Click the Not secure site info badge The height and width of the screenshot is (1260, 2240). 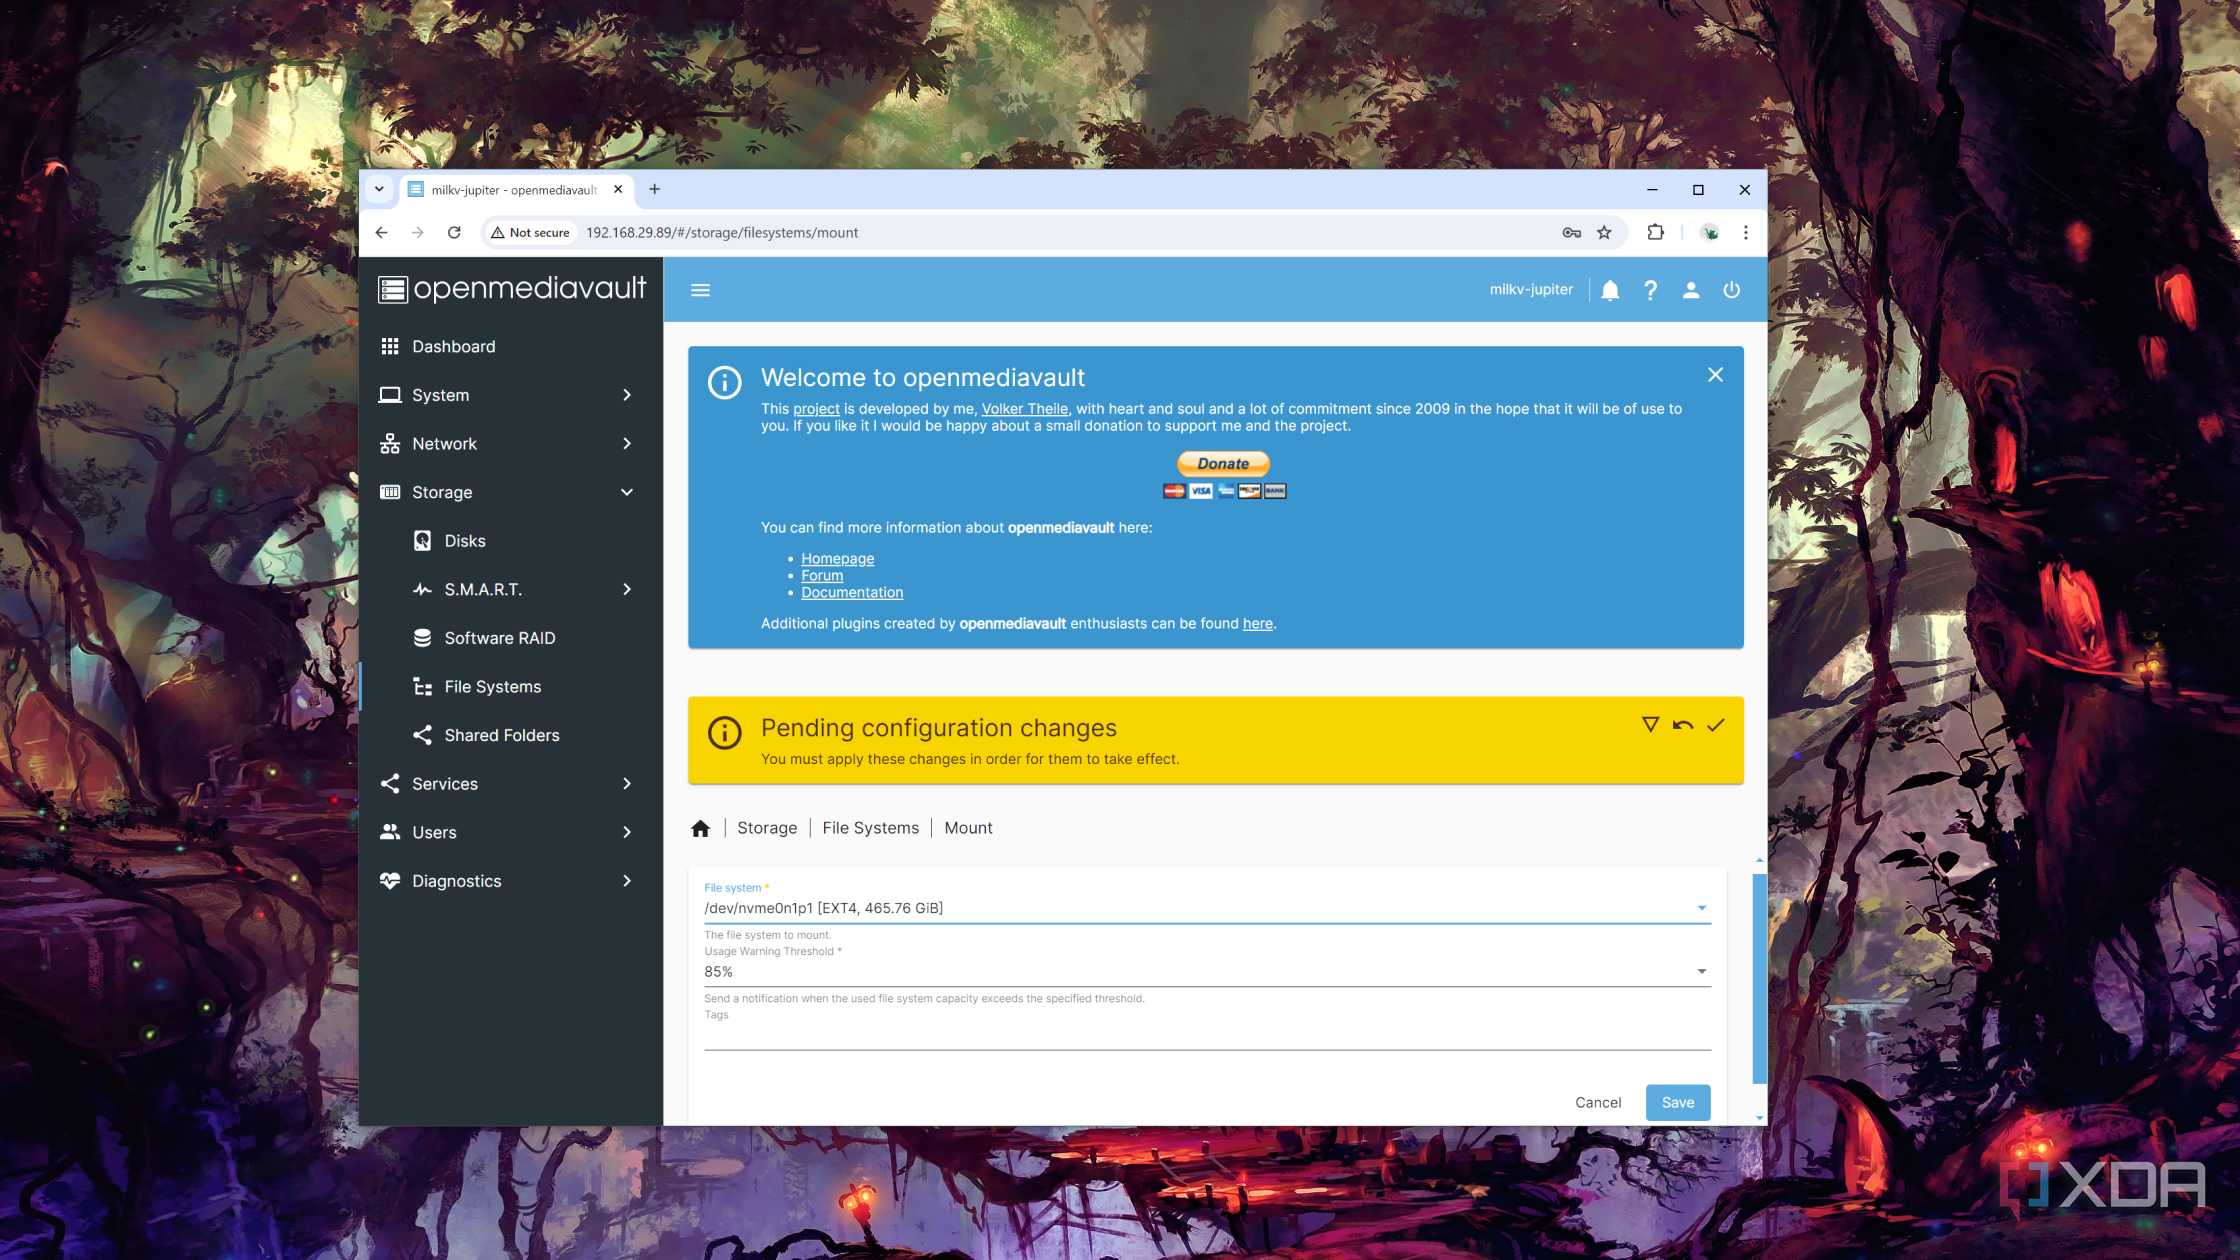pos(530,233)
